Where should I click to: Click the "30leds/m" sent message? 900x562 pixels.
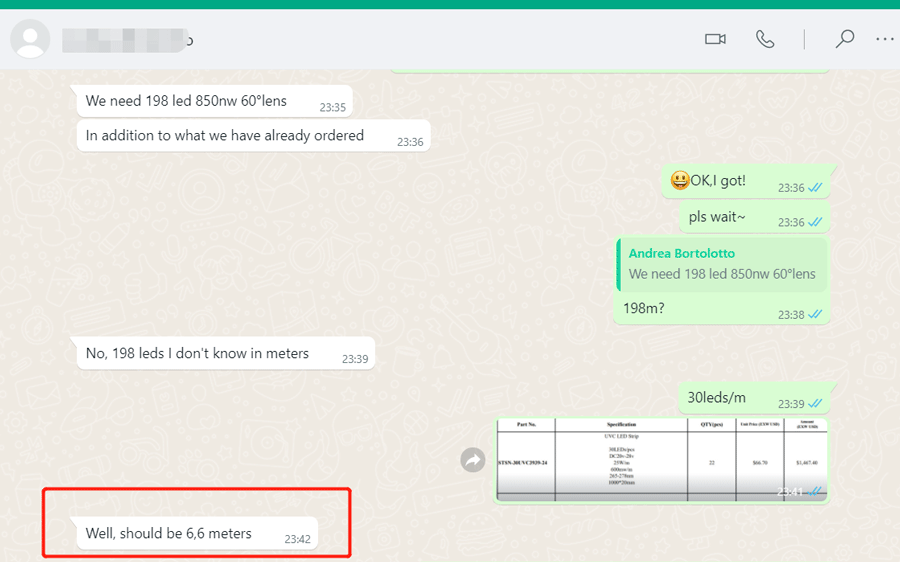[x=717, y=398]
